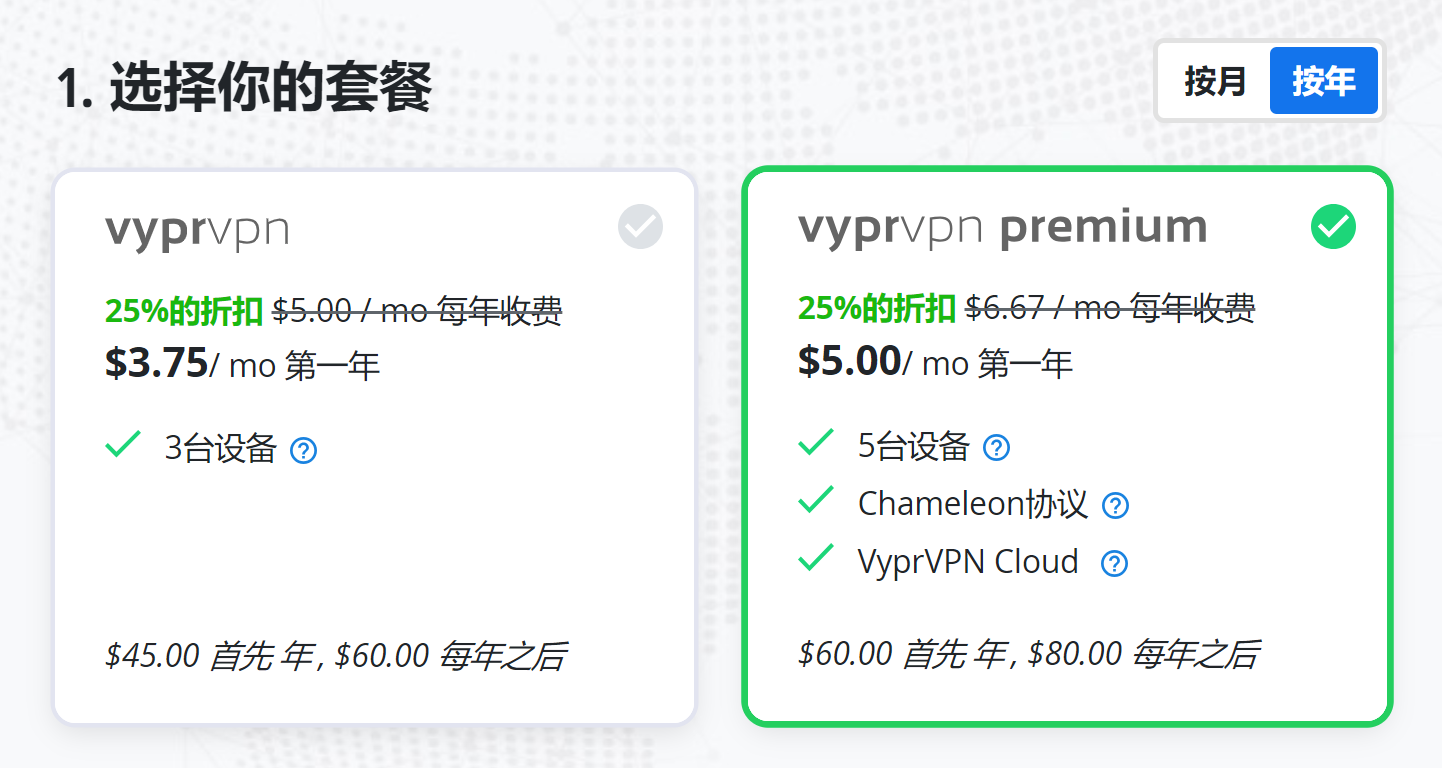Click the VyprVPN Cloud feature label
This screenshot has height=768, width=1442.
tap(968, 562)
